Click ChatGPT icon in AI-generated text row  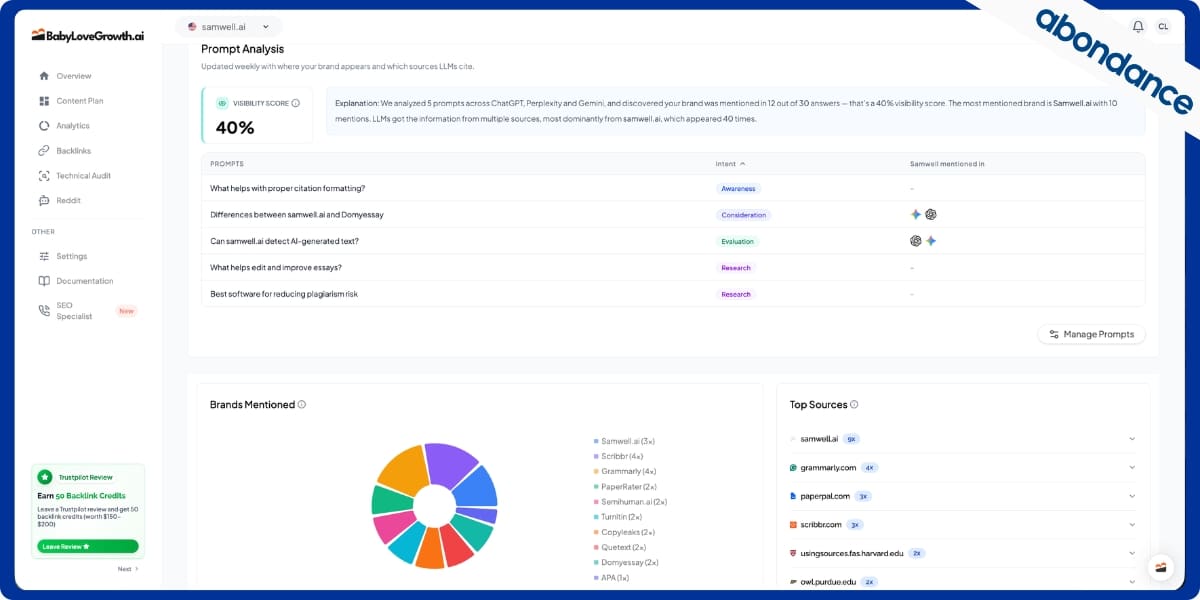pos(916,241)
